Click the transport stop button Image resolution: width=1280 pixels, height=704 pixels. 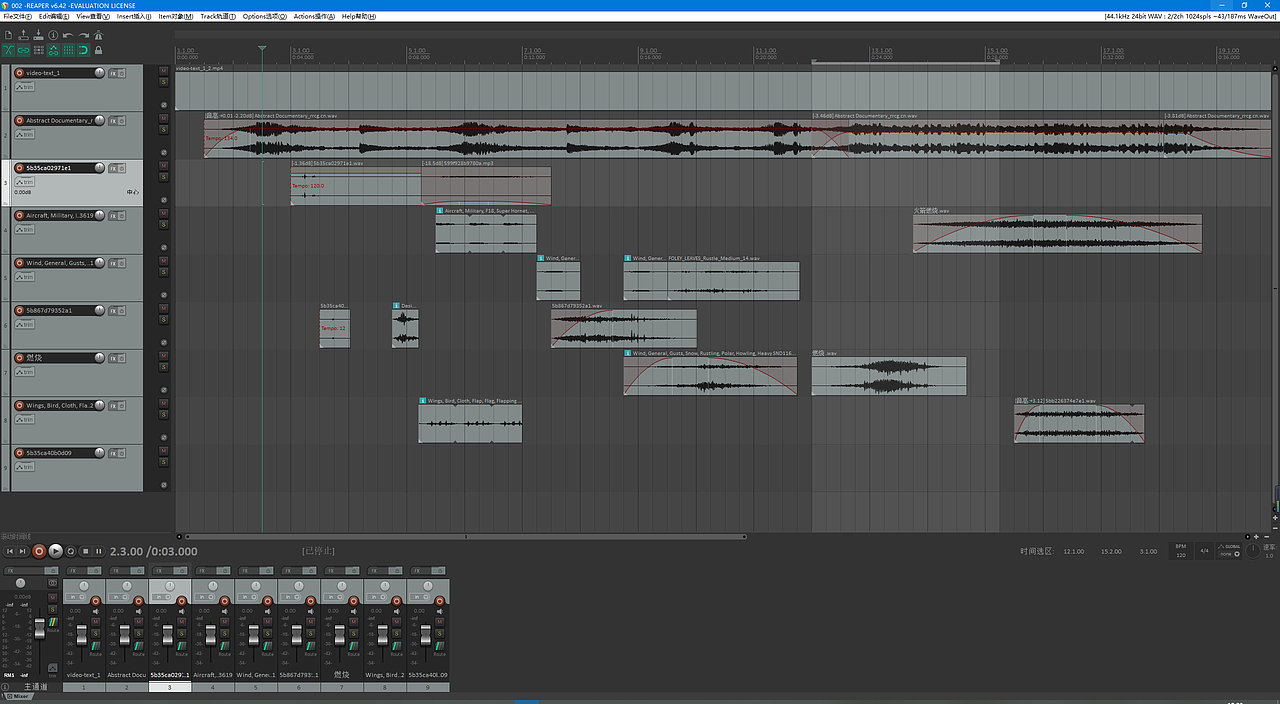click(86, 551)
